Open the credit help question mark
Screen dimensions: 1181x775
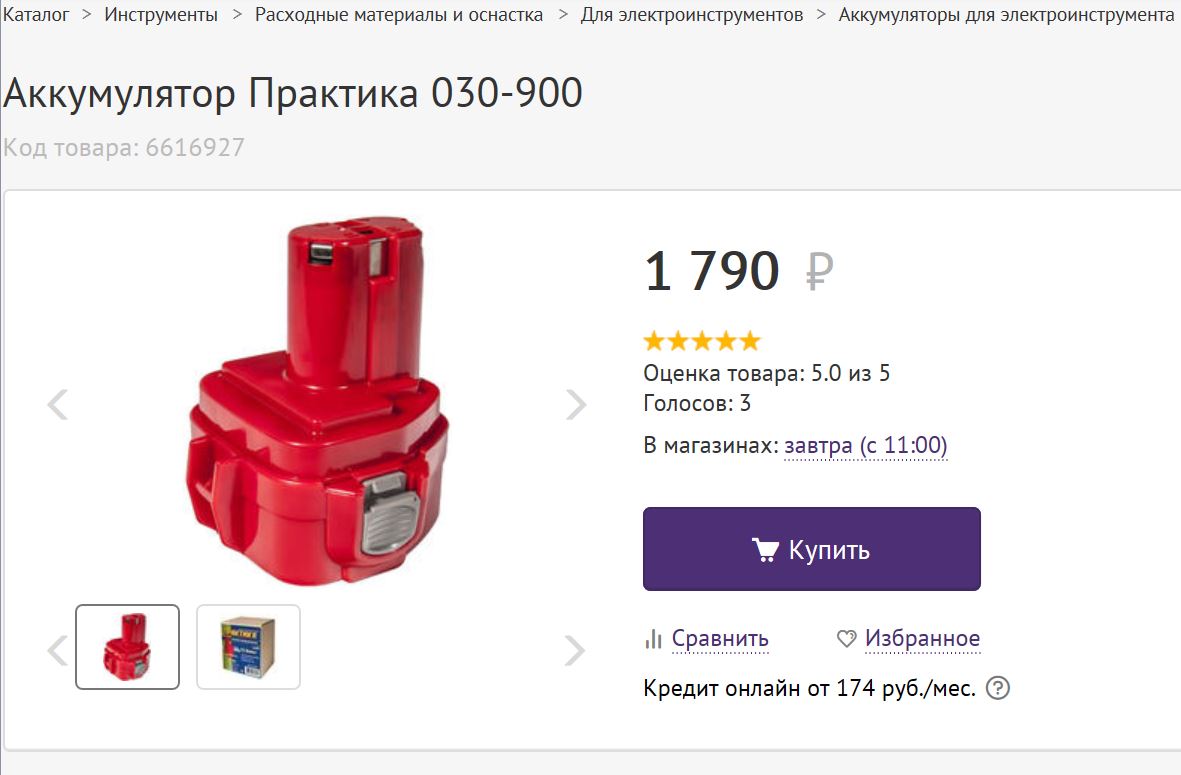coord(998,688)
